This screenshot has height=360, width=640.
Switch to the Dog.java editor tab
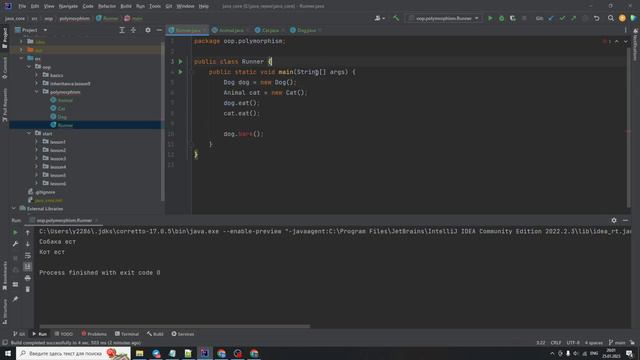tap(306, 30)
